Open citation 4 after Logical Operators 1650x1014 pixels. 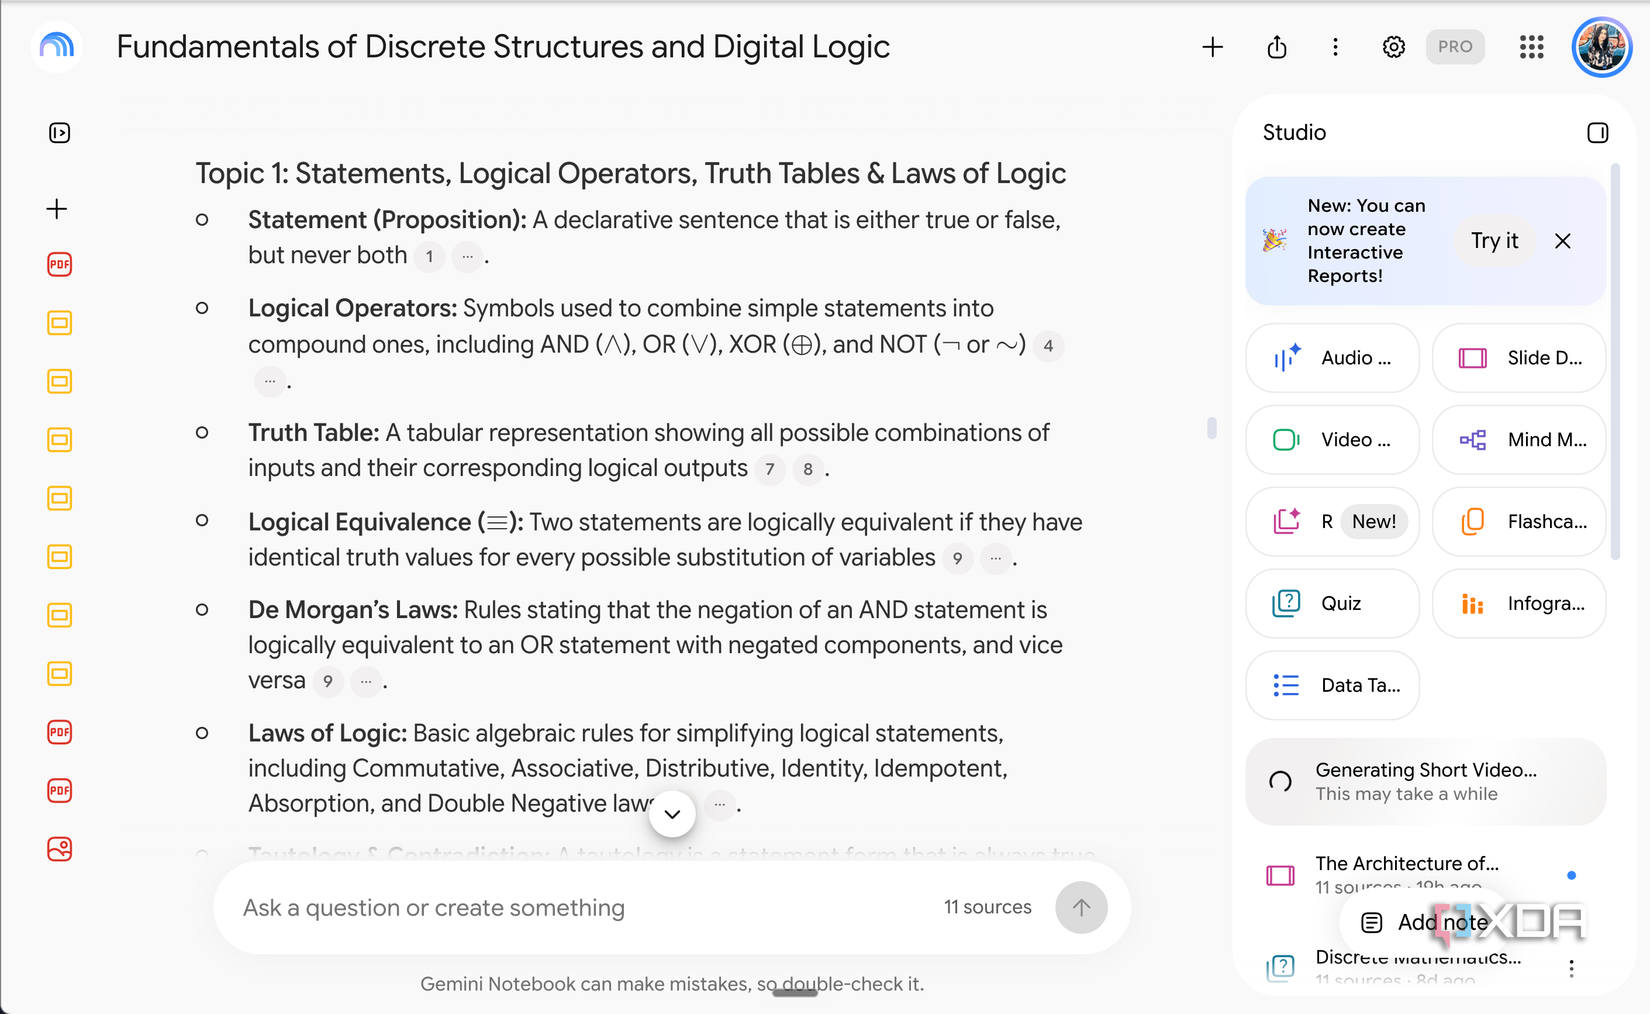tap(1048, 346)
